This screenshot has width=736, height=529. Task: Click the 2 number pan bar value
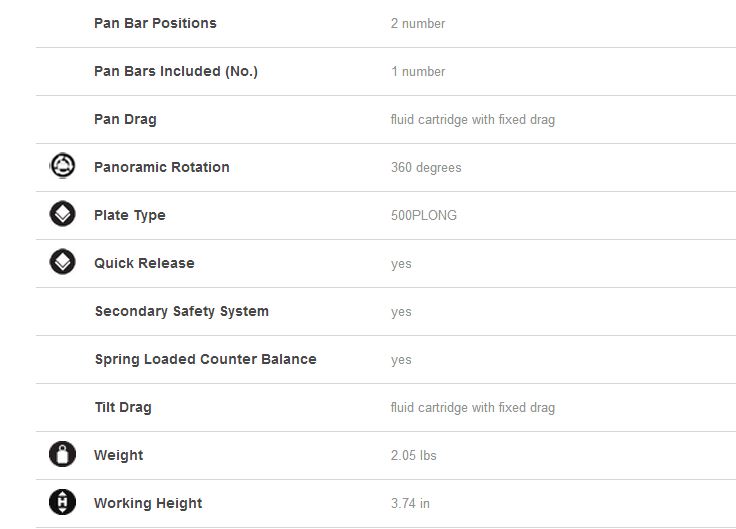coord(418,23)
